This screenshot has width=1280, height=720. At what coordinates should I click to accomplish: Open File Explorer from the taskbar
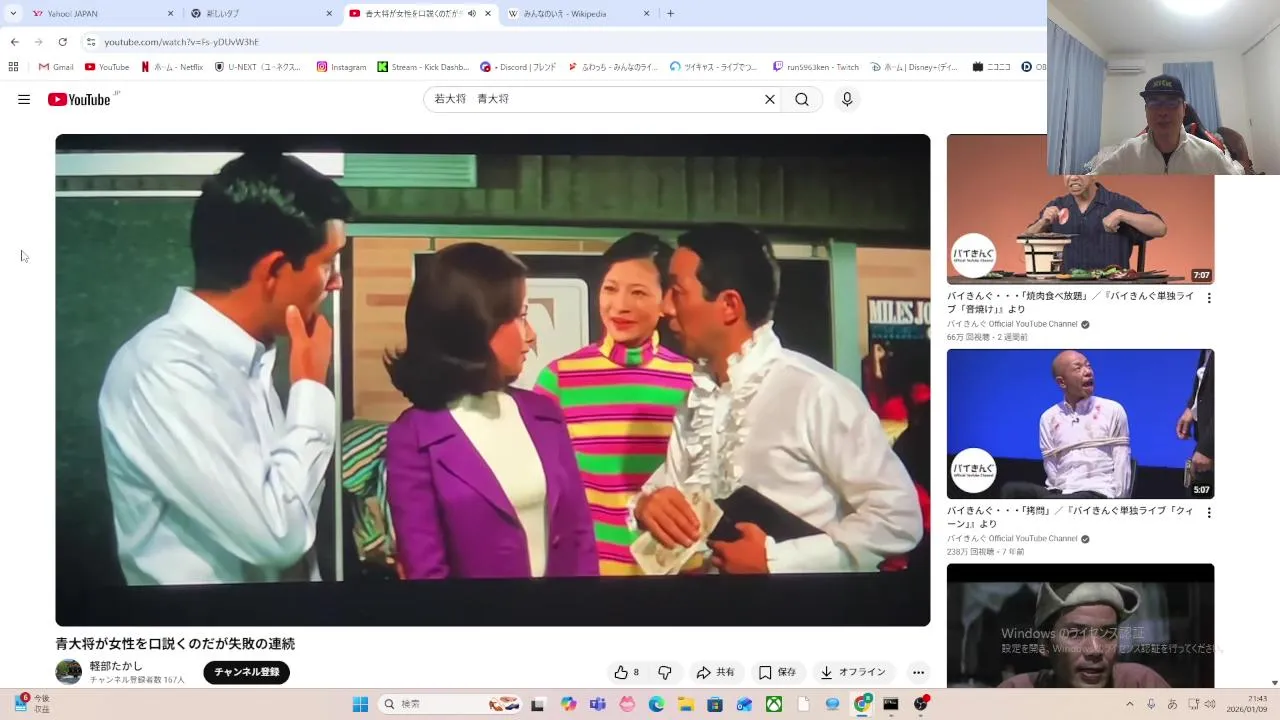(x=686, y=704)
